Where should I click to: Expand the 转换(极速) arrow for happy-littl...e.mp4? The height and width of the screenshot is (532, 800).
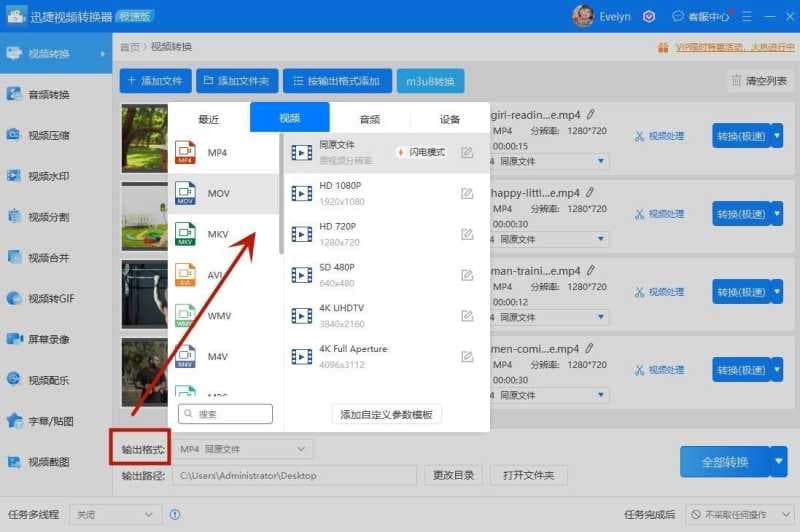click(x=777, y=214)
